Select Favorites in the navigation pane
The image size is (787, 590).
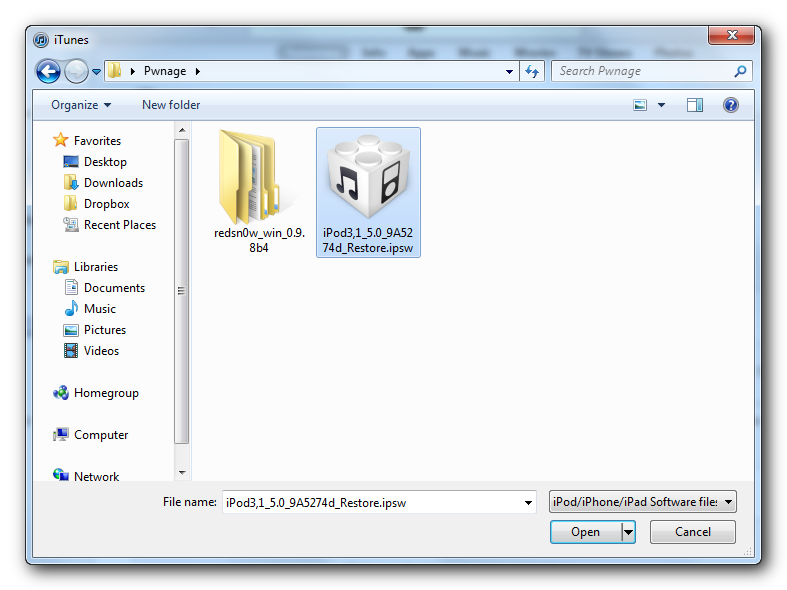[x=97, y=141]
